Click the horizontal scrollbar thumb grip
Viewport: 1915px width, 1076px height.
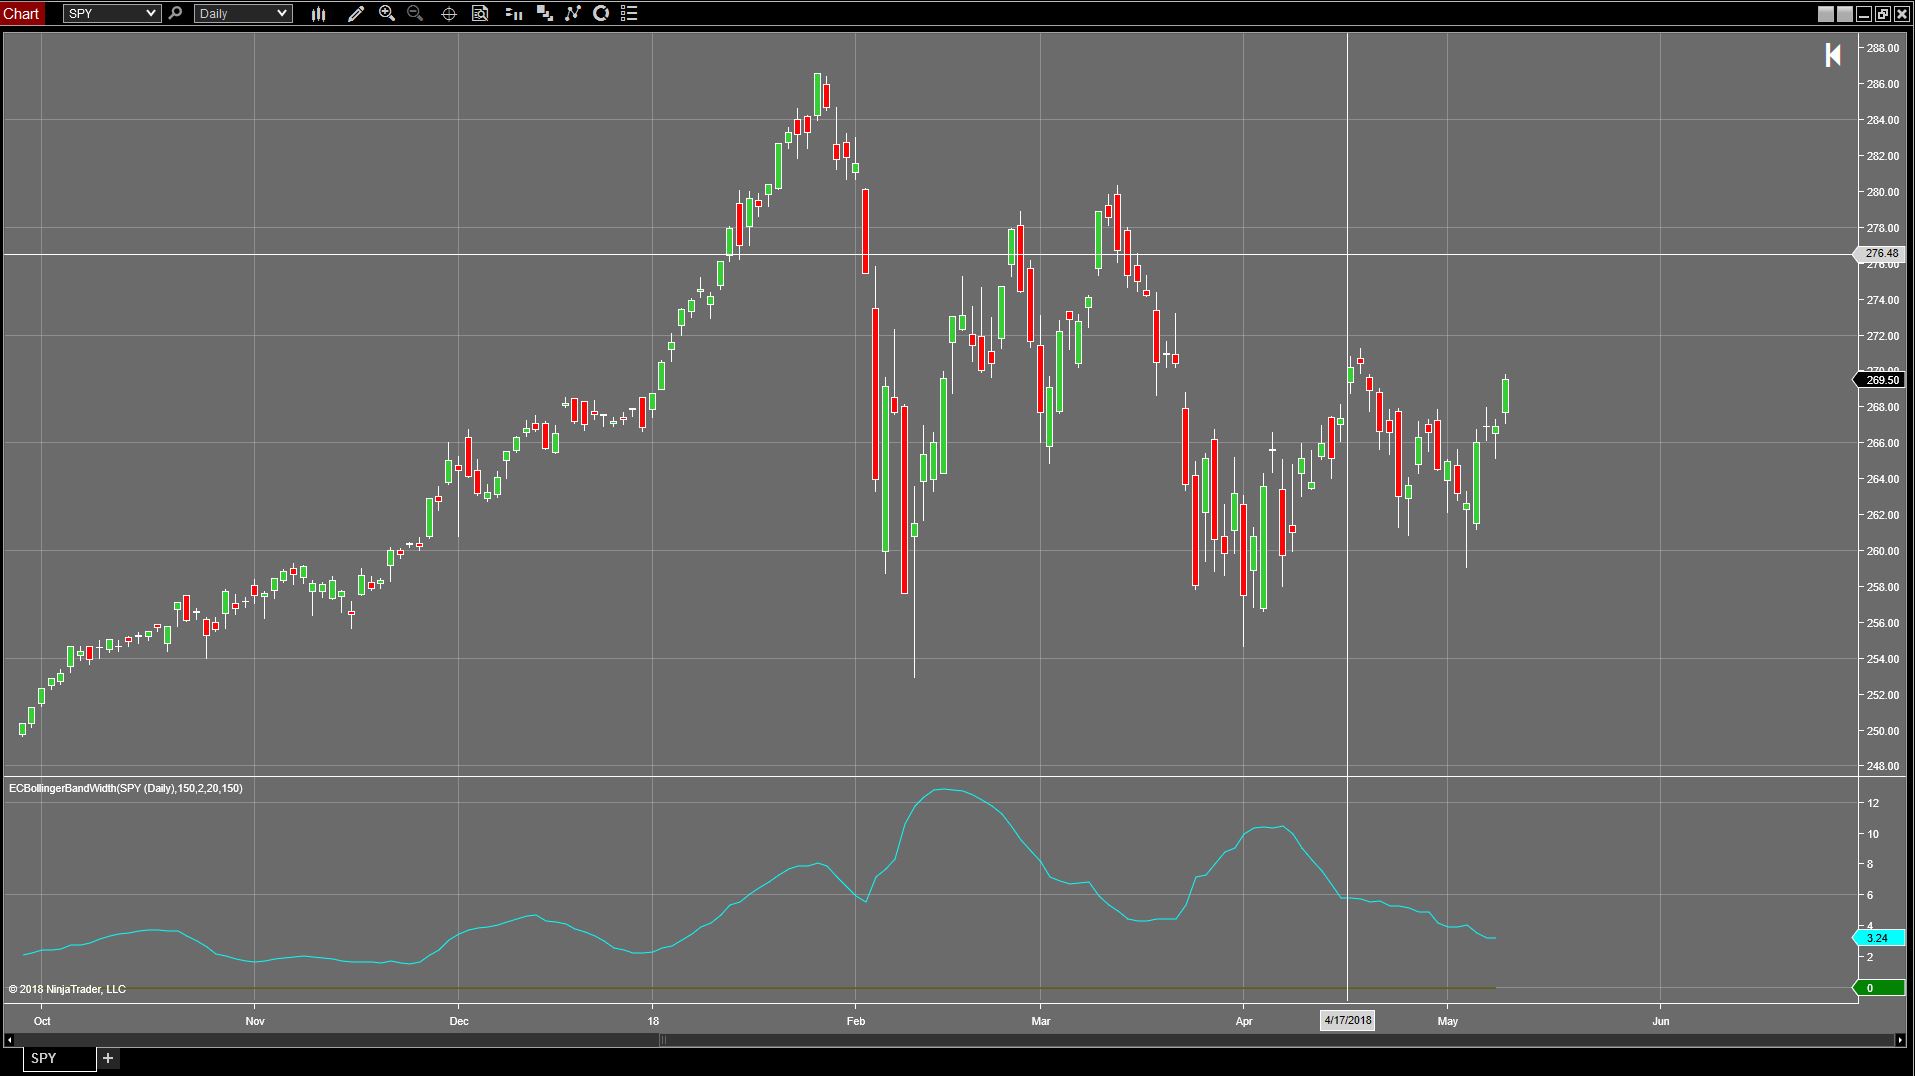(662, 1040)
